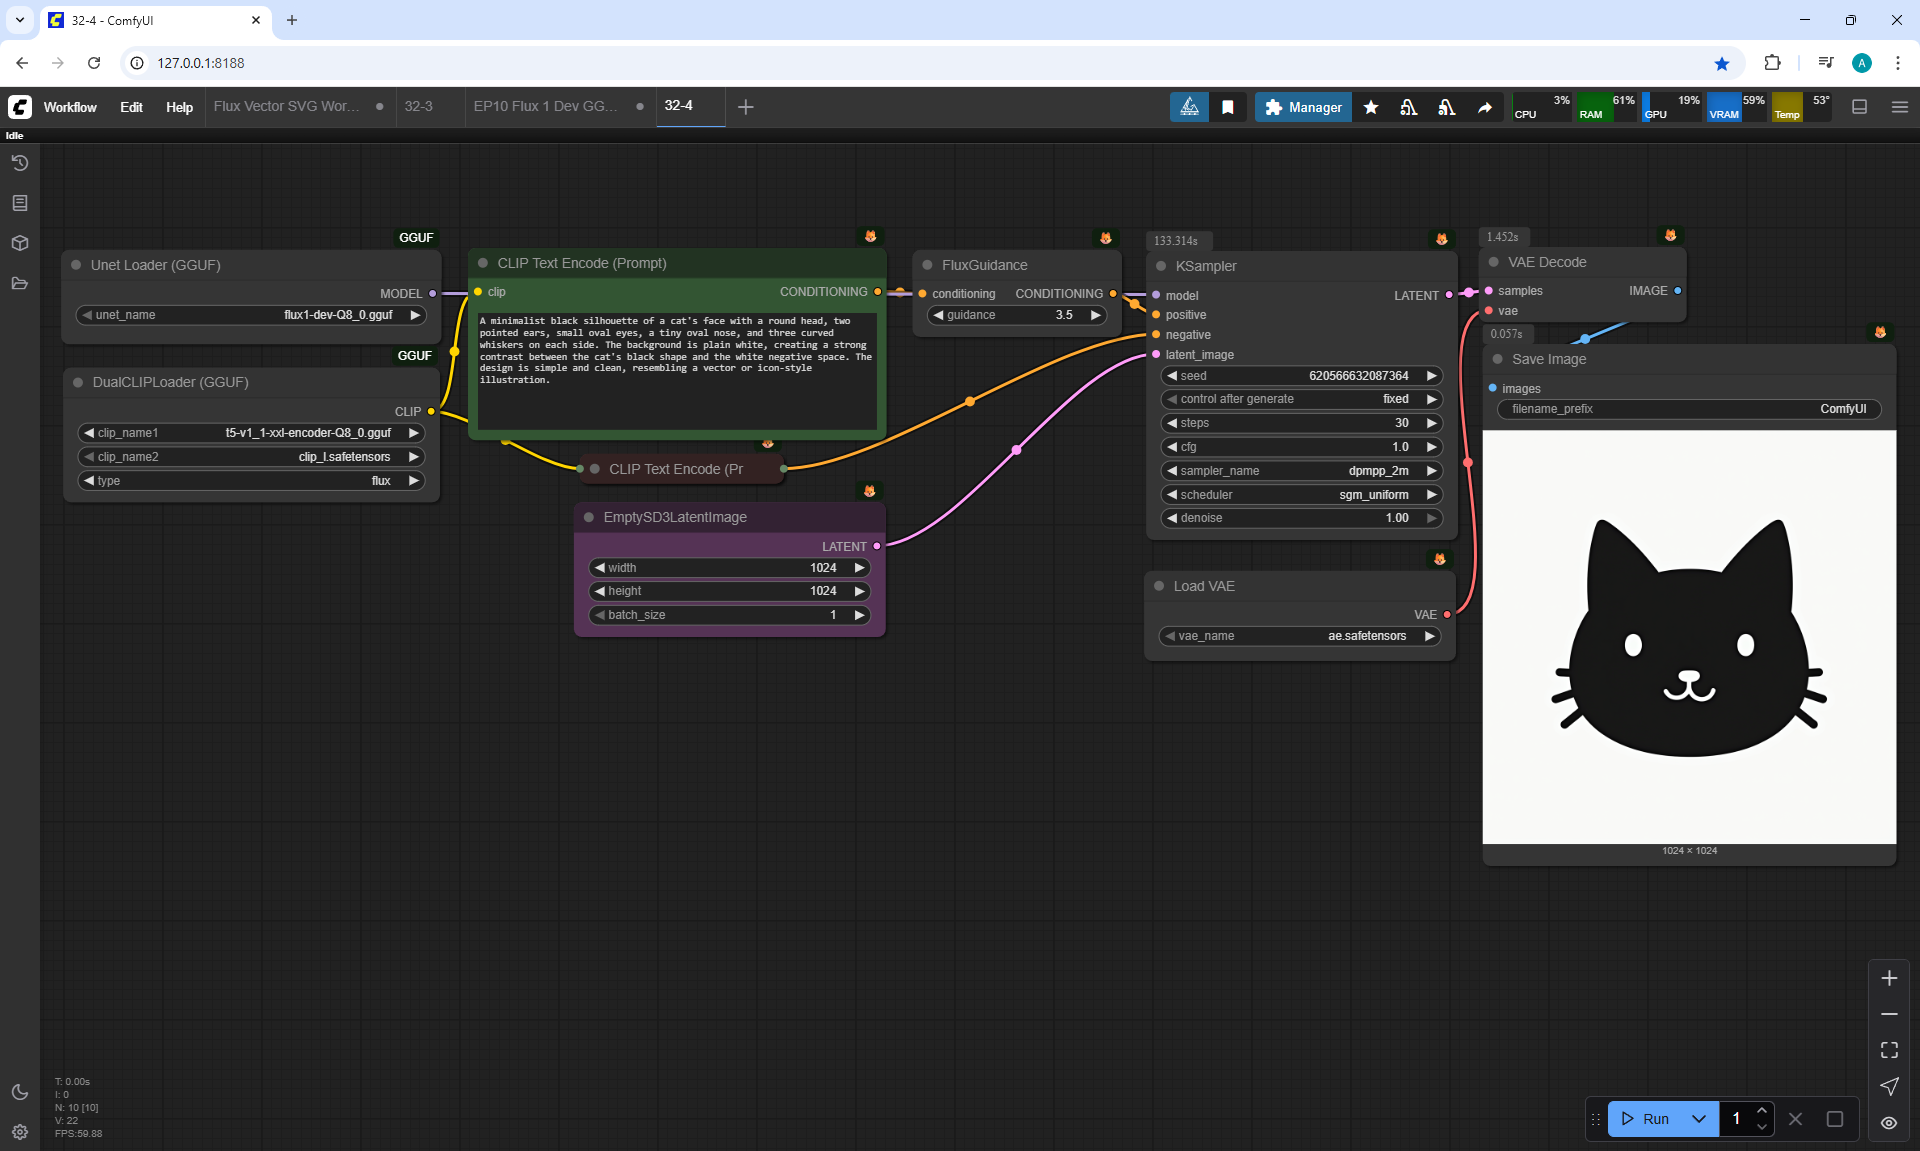This screenshot has width=1920, height=1151.
Task: Open the queue history sidebar icon
Action: coord(19,163)
